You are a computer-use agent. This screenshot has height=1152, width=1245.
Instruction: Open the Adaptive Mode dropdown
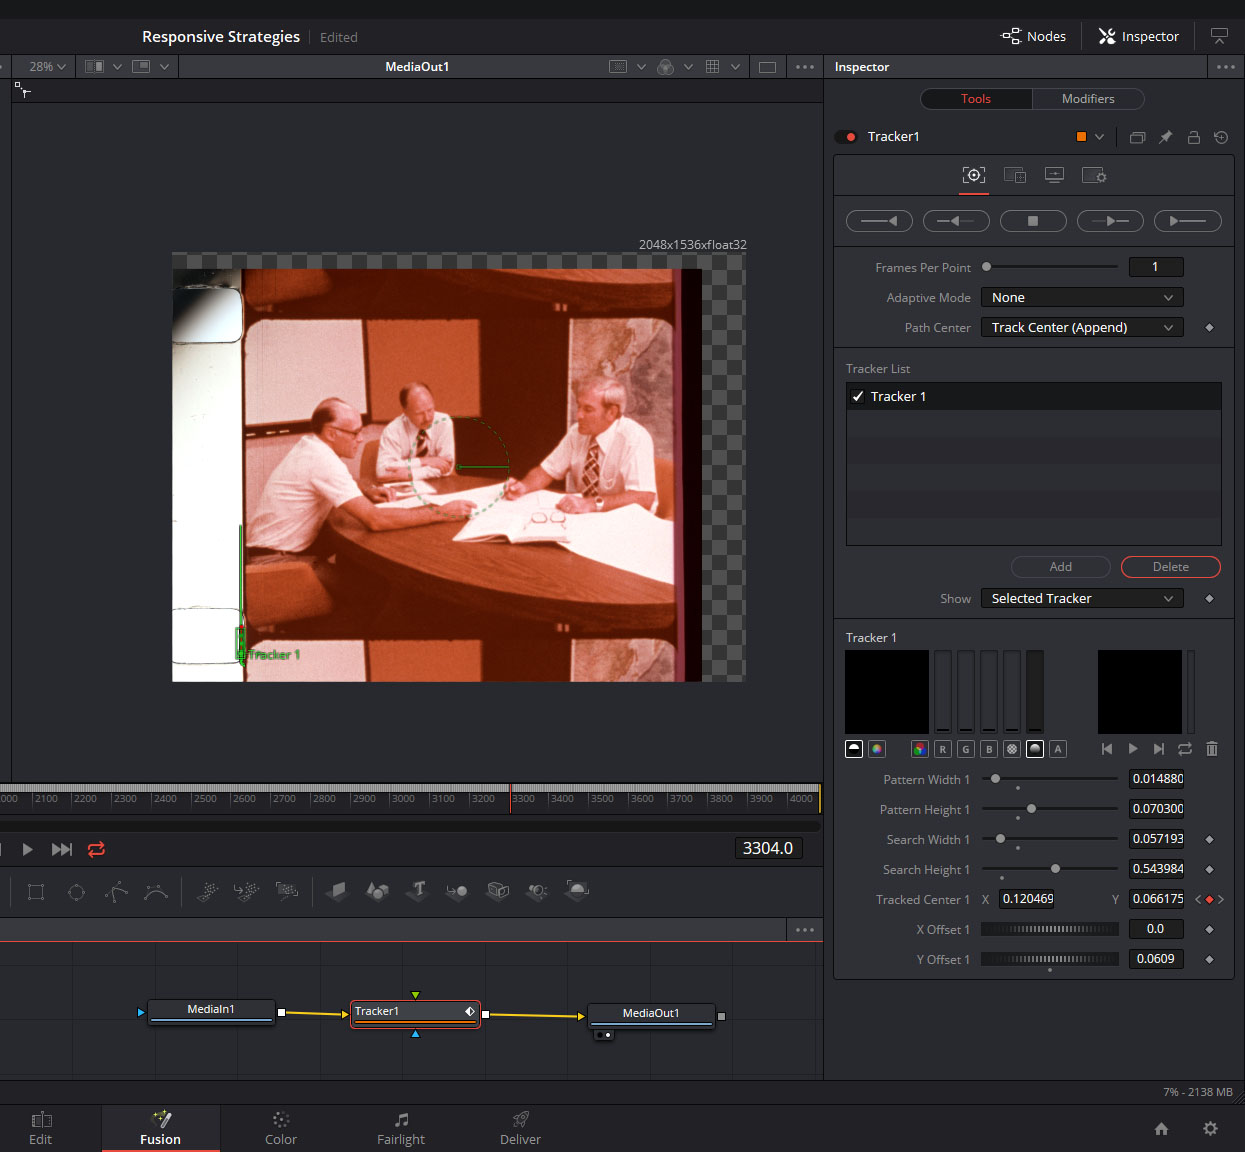[x=1082, y=298]
